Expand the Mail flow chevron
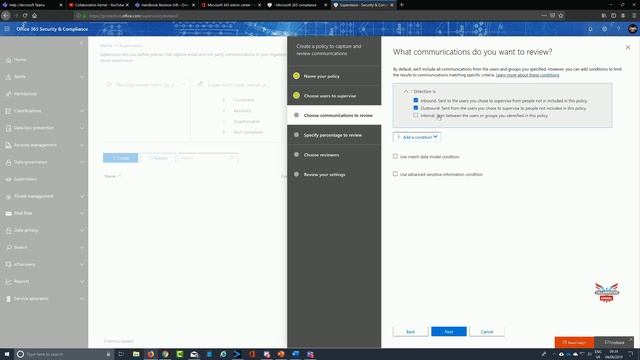The width and height of the screenshot is (640, 360). pos(82,213)
